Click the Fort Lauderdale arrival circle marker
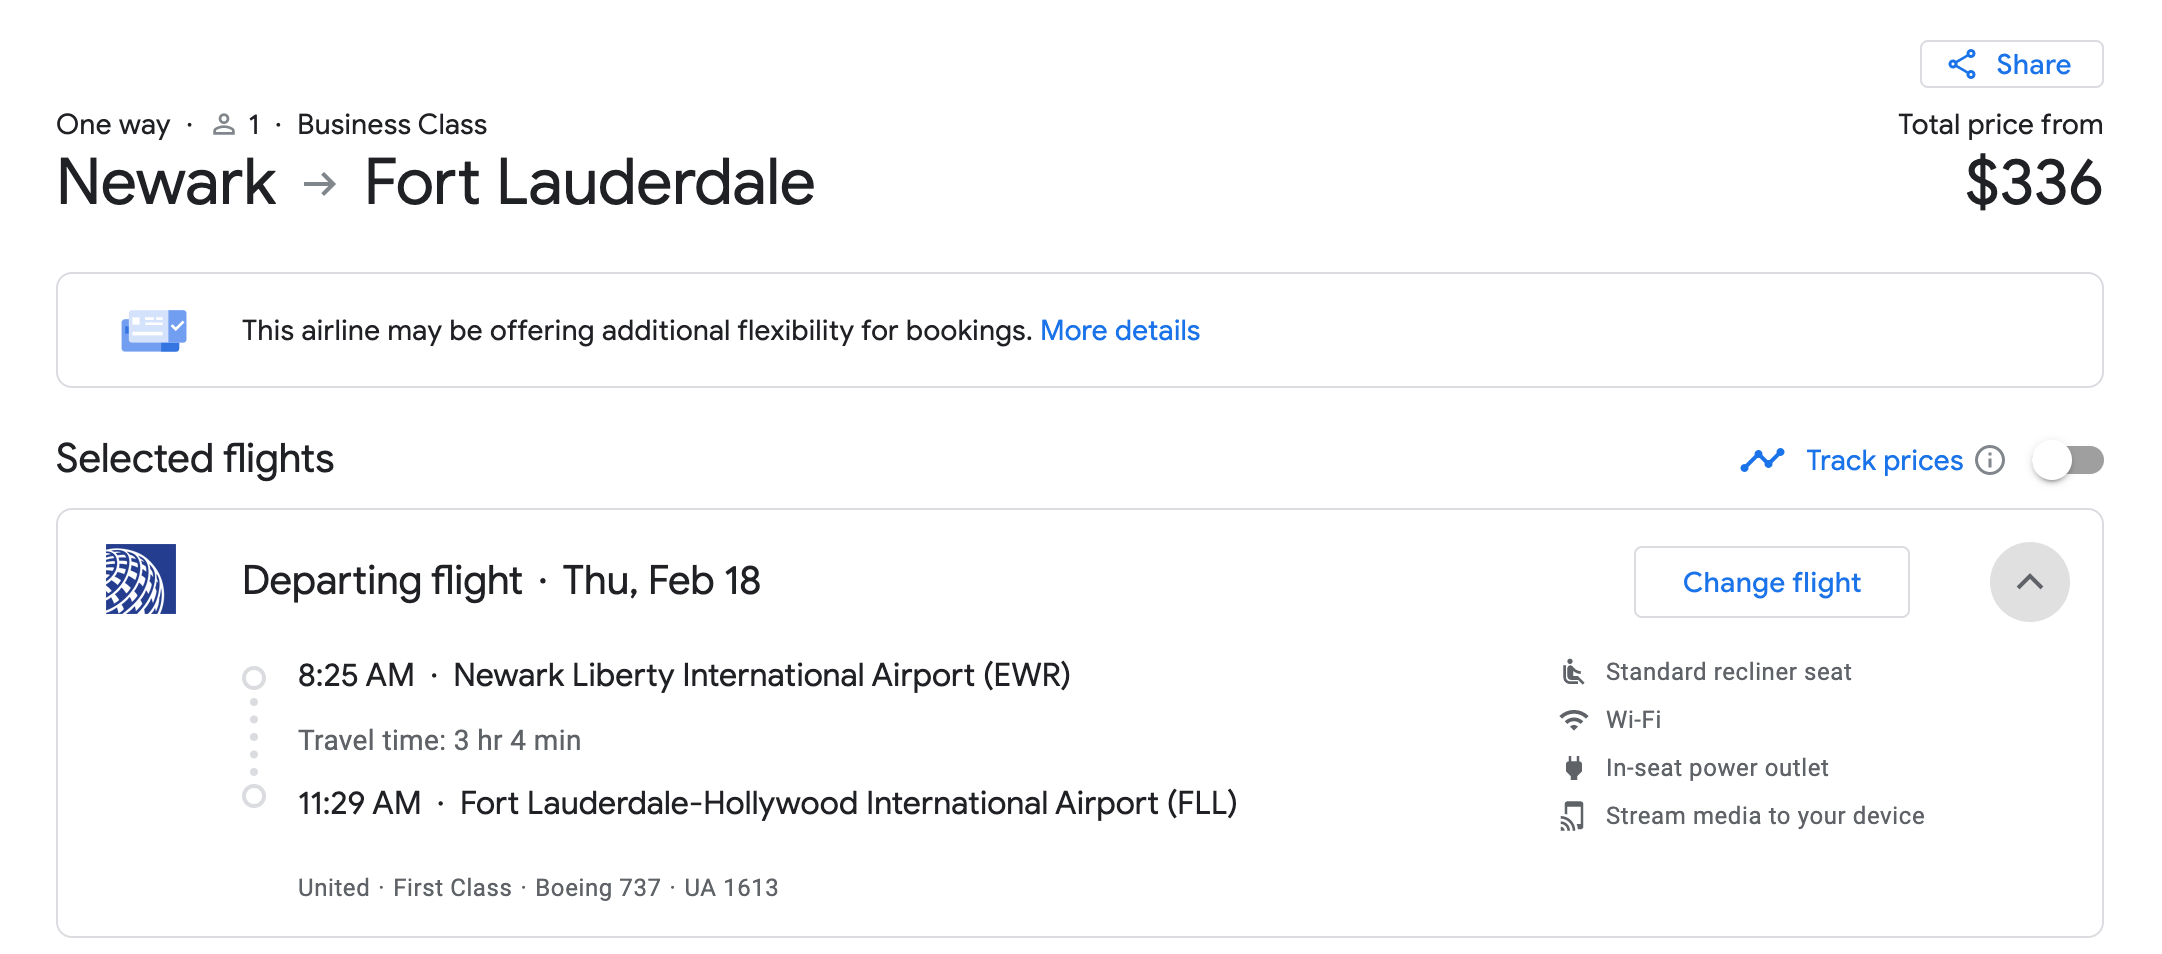 click(254, 796)
